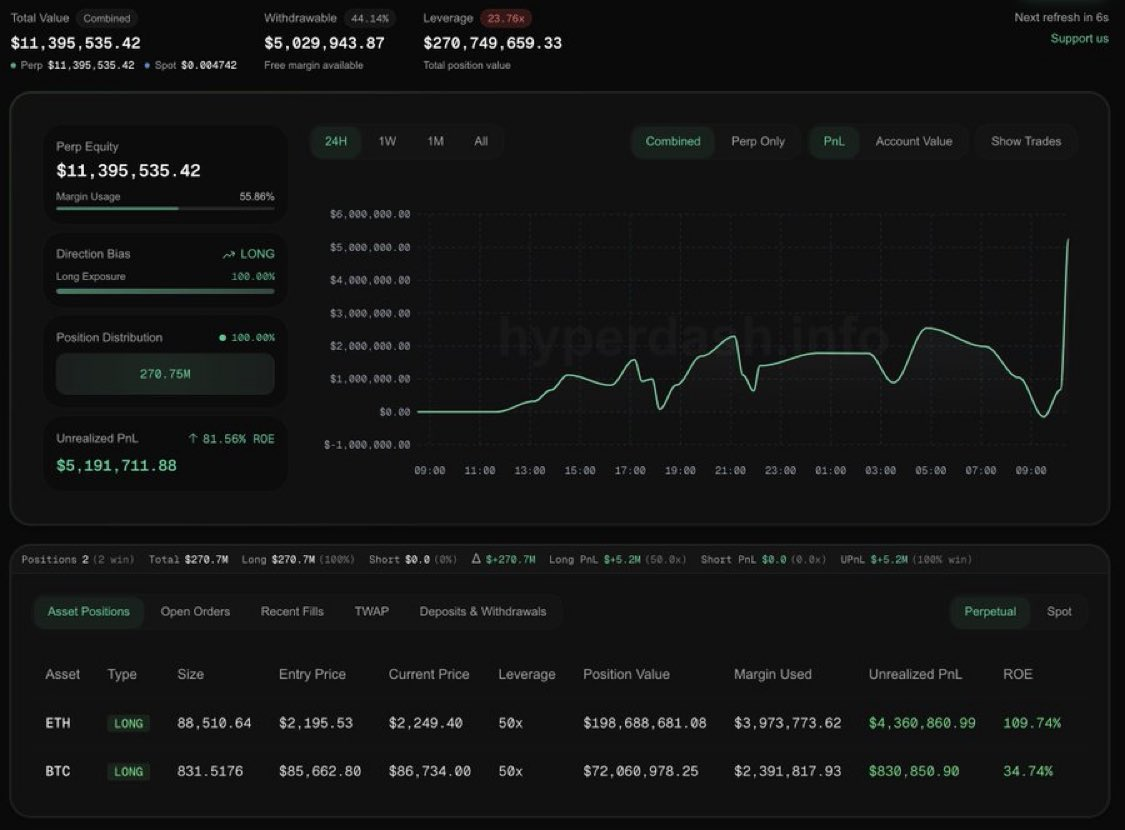
Task: Click the LONG badge on the BTC row
Action: tap(128, 771)
